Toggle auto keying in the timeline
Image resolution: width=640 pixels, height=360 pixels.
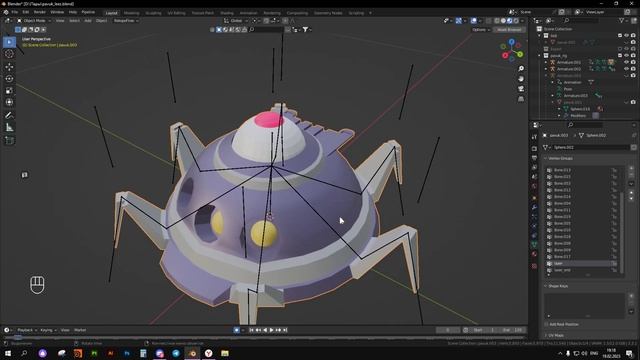click(236, 330)
